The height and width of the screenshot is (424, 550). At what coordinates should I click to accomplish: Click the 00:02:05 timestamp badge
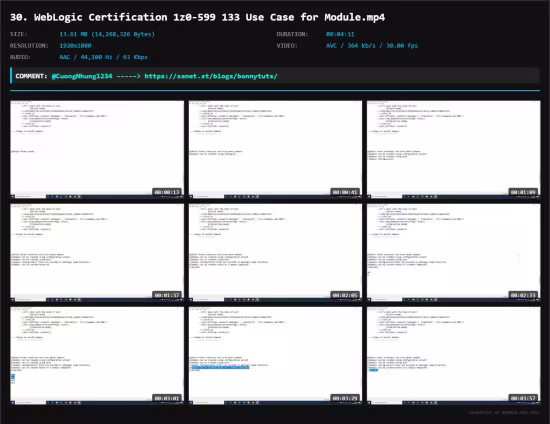point(345,295)
